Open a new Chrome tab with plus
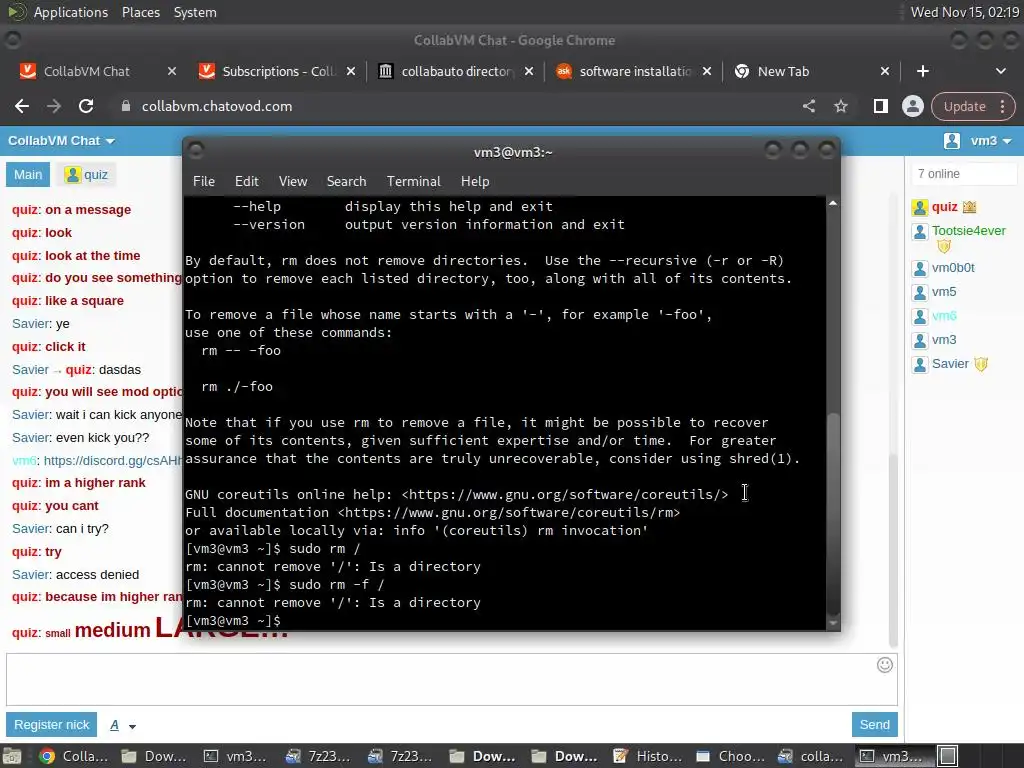Screen dimensions: 1024x768 (922, 71)
